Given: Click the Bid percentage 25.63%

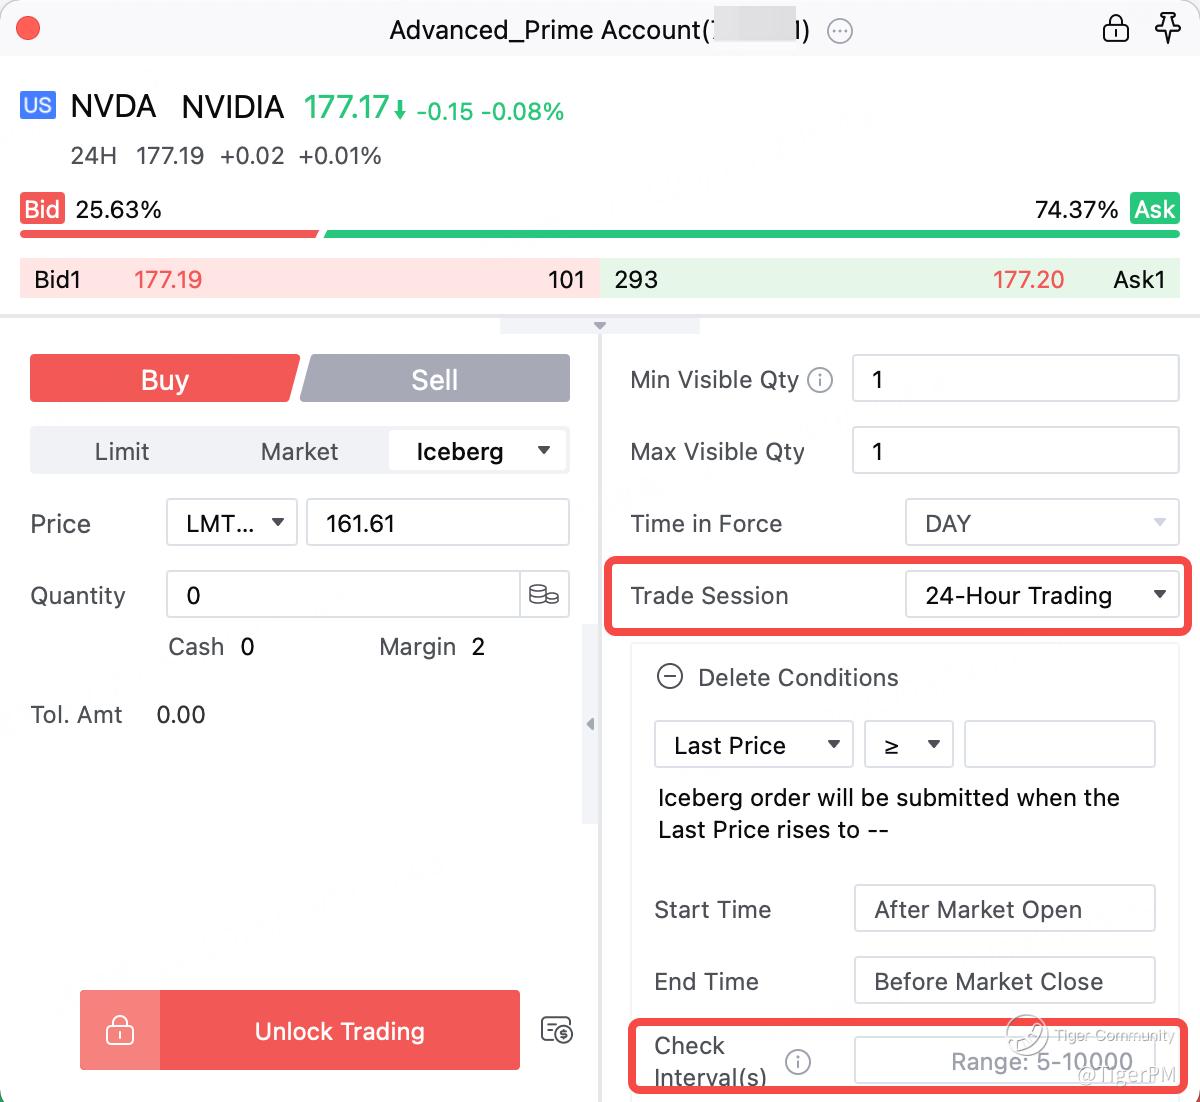Looking at the screenshot, I should 118,209.
